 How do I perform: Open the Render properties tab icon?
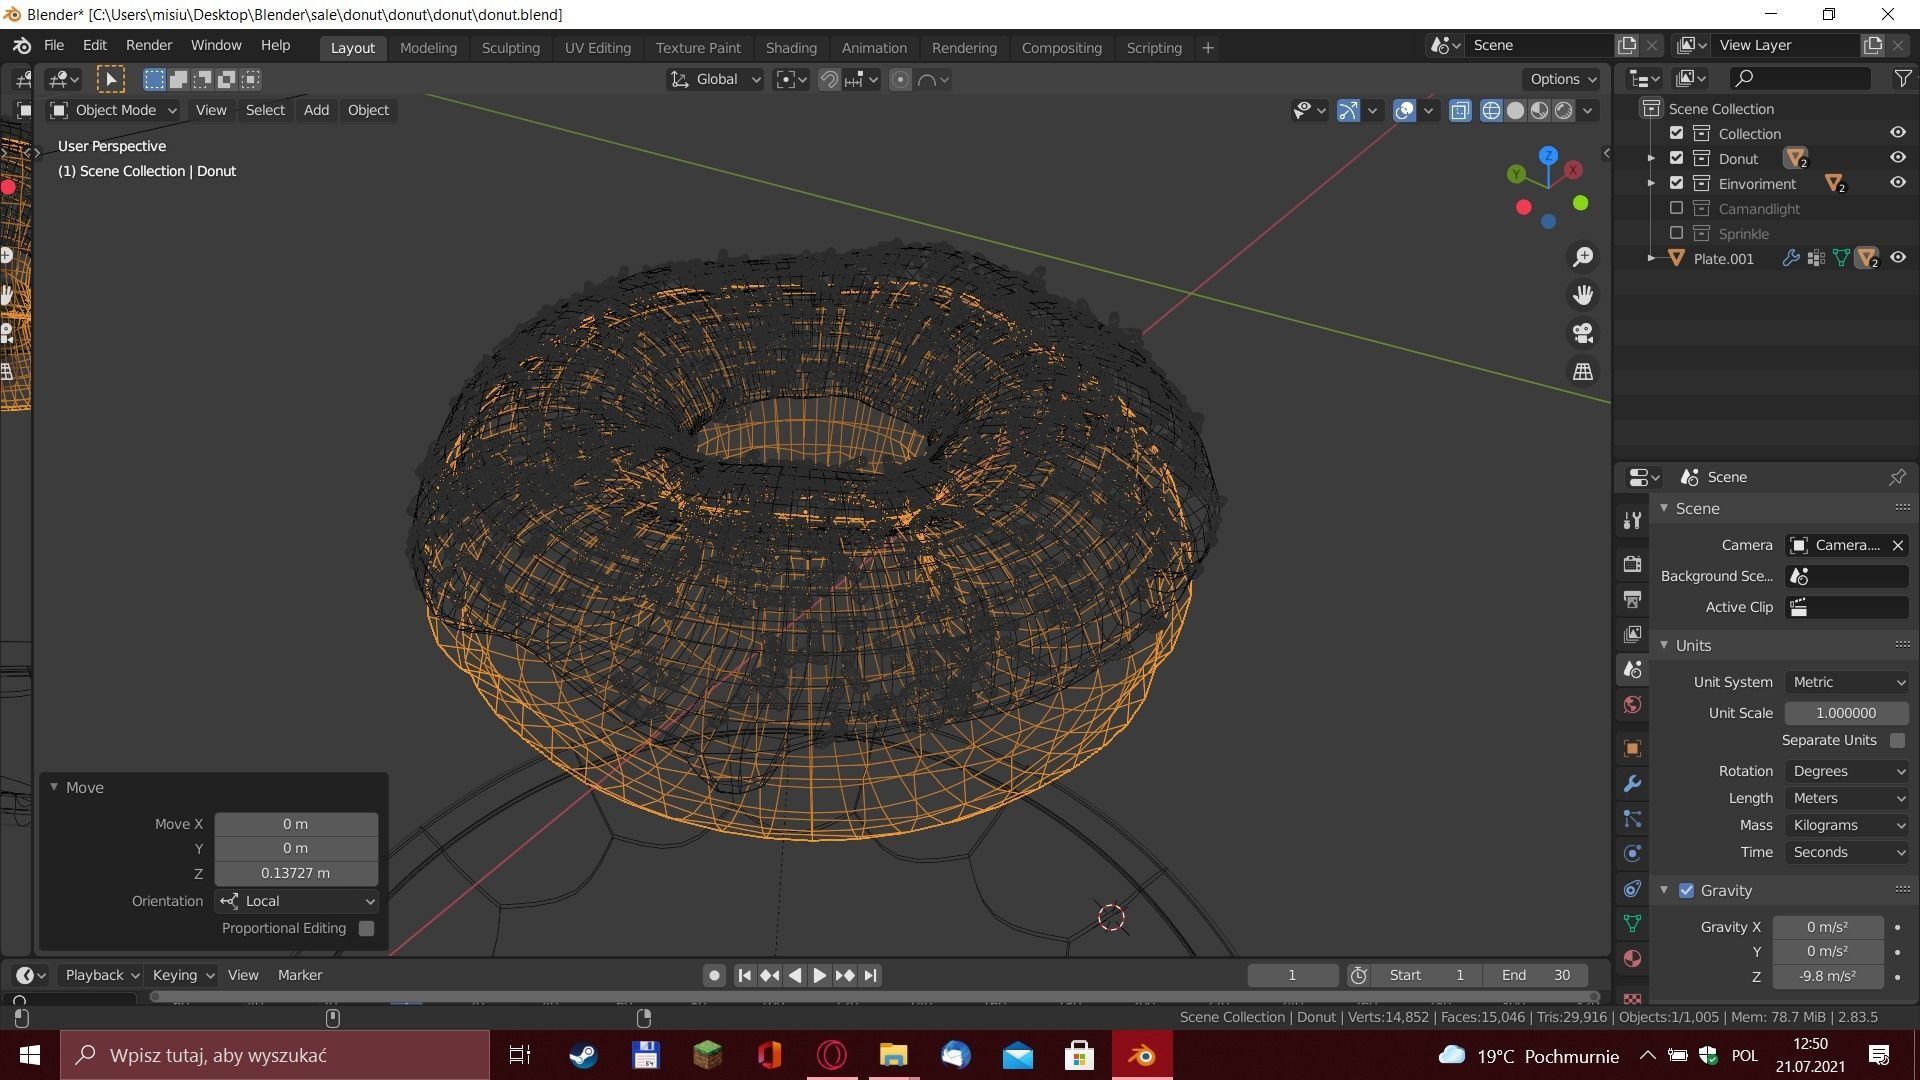coord(1632,564)
